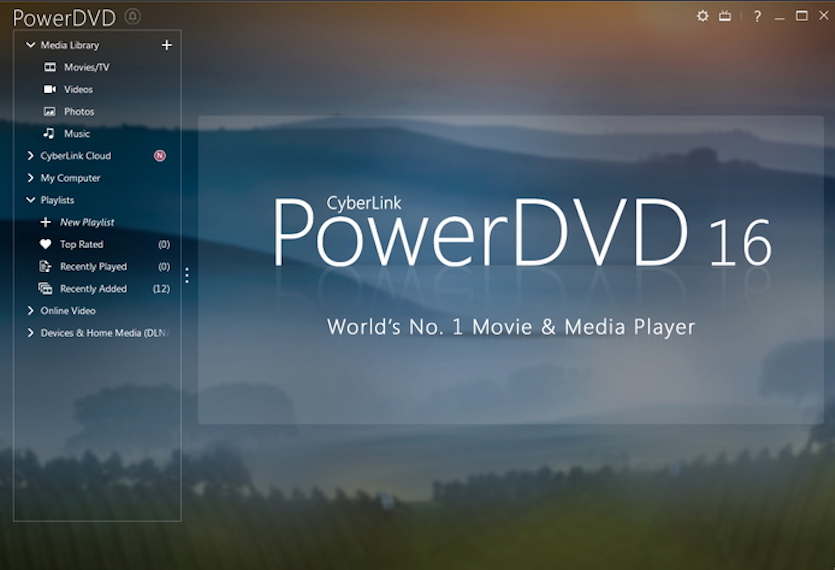Expand the Online Video section
The image size is (835, 570).
[x=30, y=311]
